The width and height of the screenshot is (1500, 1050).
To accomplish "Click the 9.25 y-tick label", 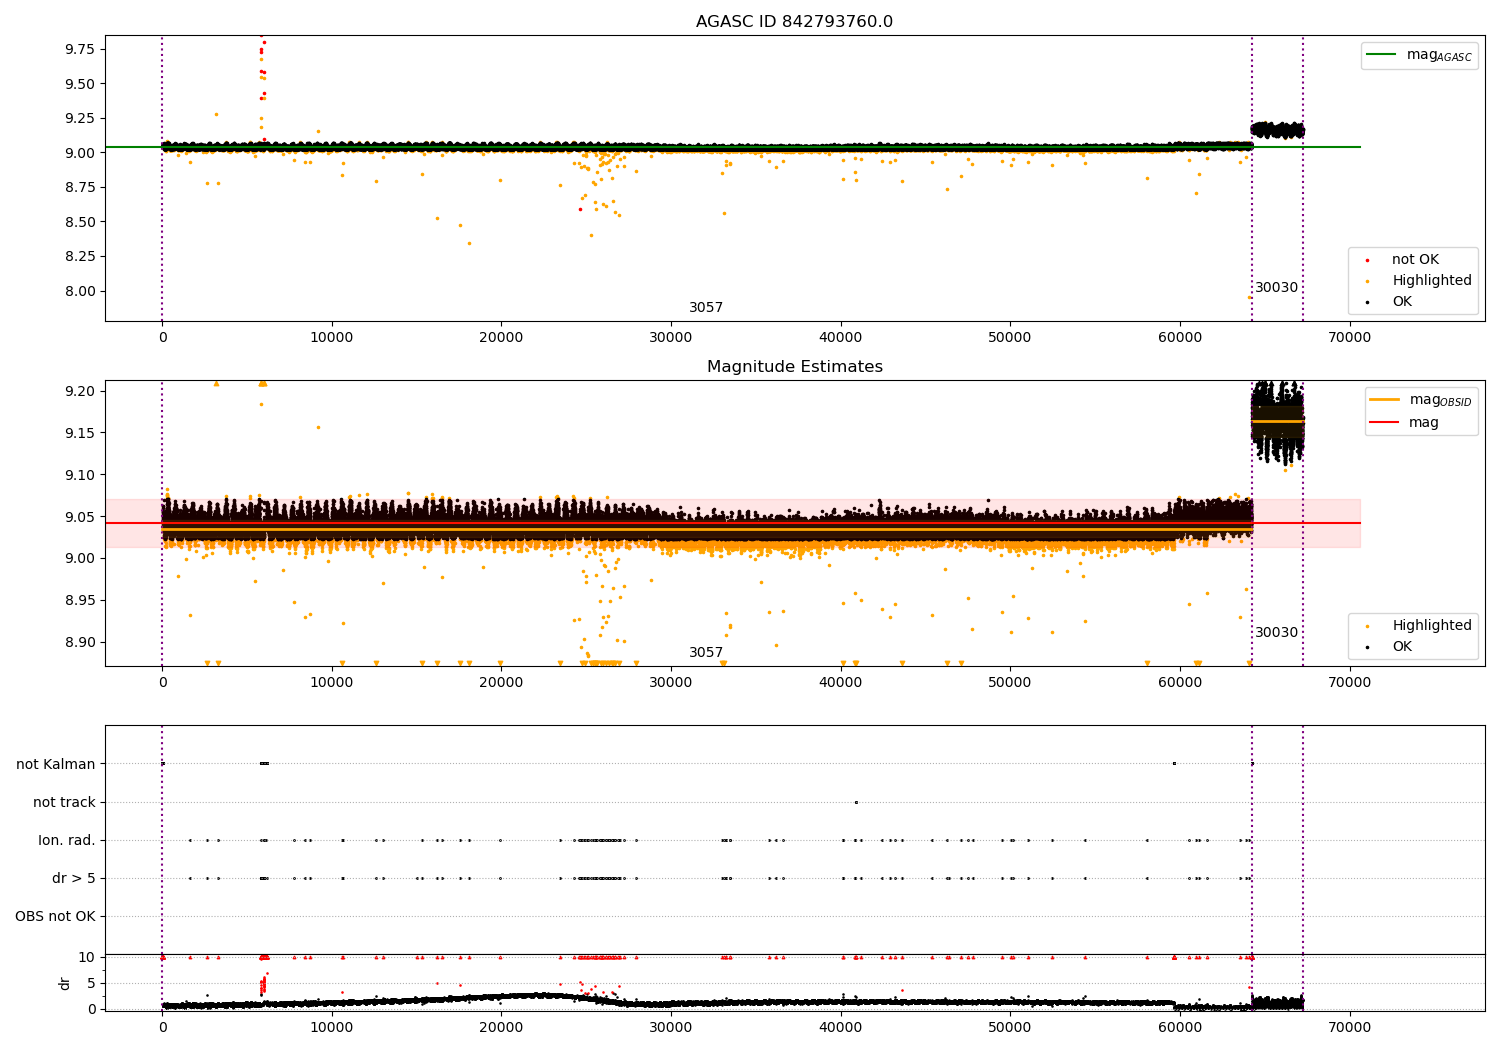I will [x=80, y=119].
